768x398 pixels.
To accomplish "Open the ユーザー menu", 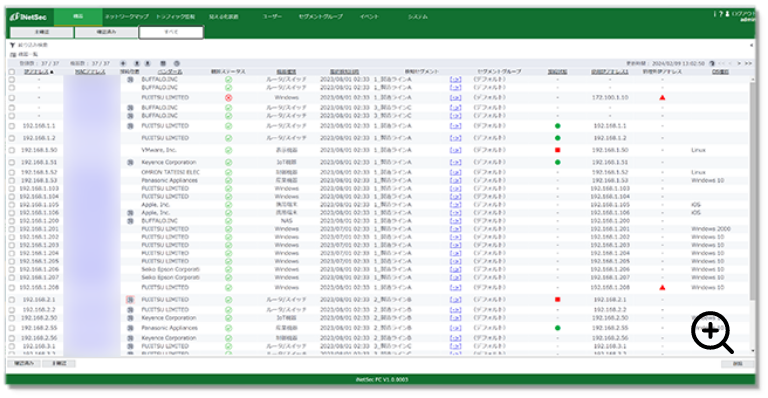I will tap(272, 17).
